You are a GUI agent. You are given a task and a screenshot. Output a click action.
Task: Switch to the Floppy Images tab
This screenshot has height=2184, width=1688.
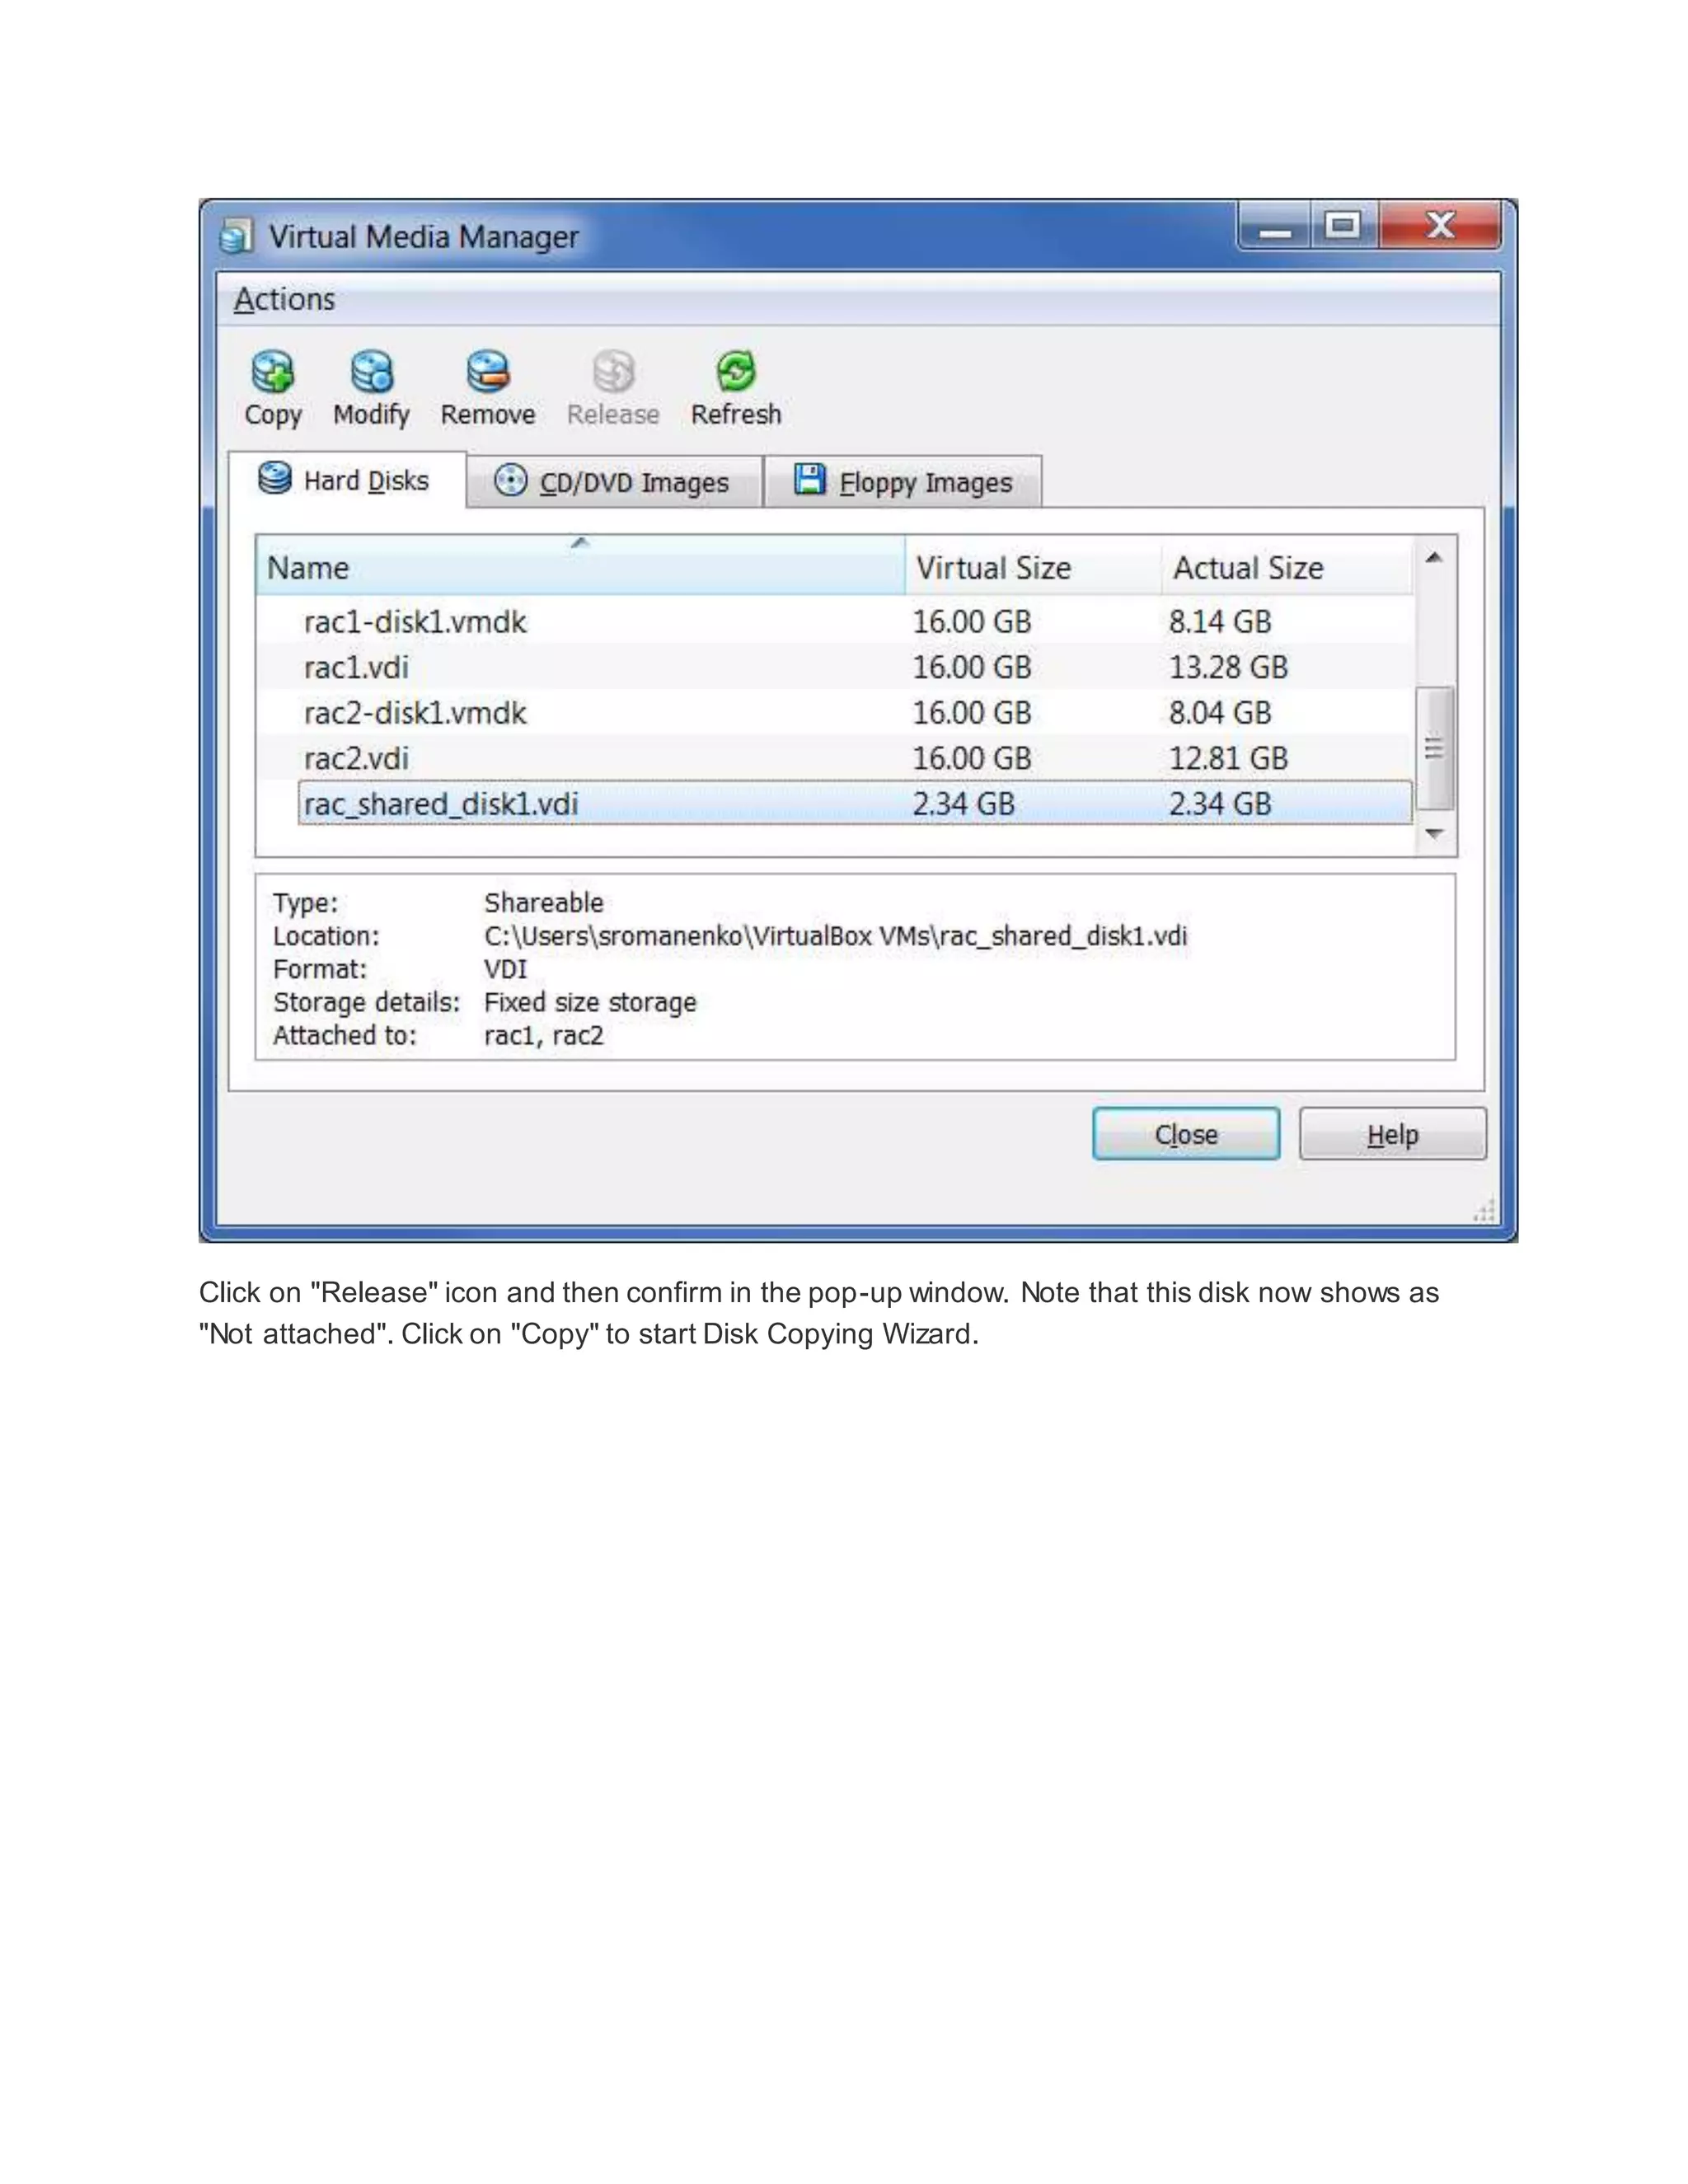click(x=904, y=482)
